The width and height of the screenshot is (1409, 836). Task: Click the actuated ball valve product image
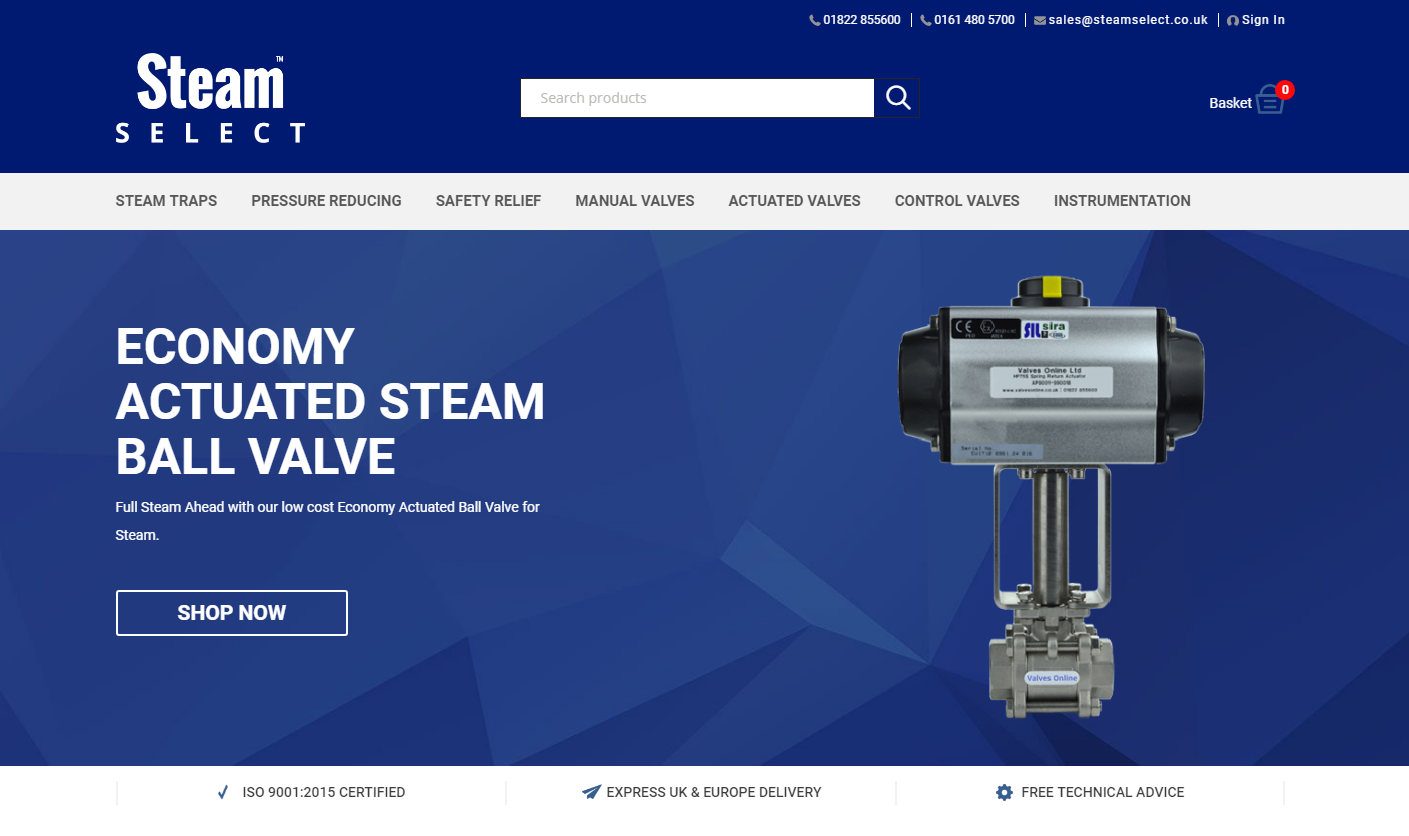(1051, 497)
